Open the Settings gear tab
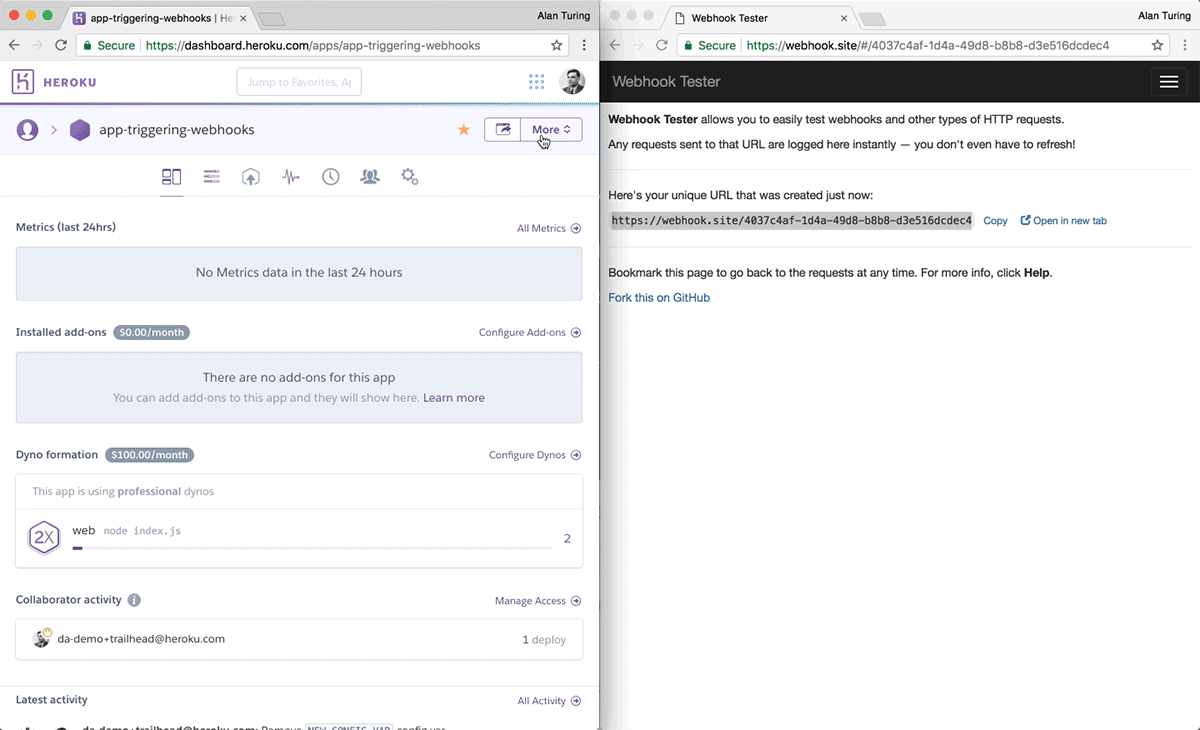1200x730 pixels. (409, 177)
